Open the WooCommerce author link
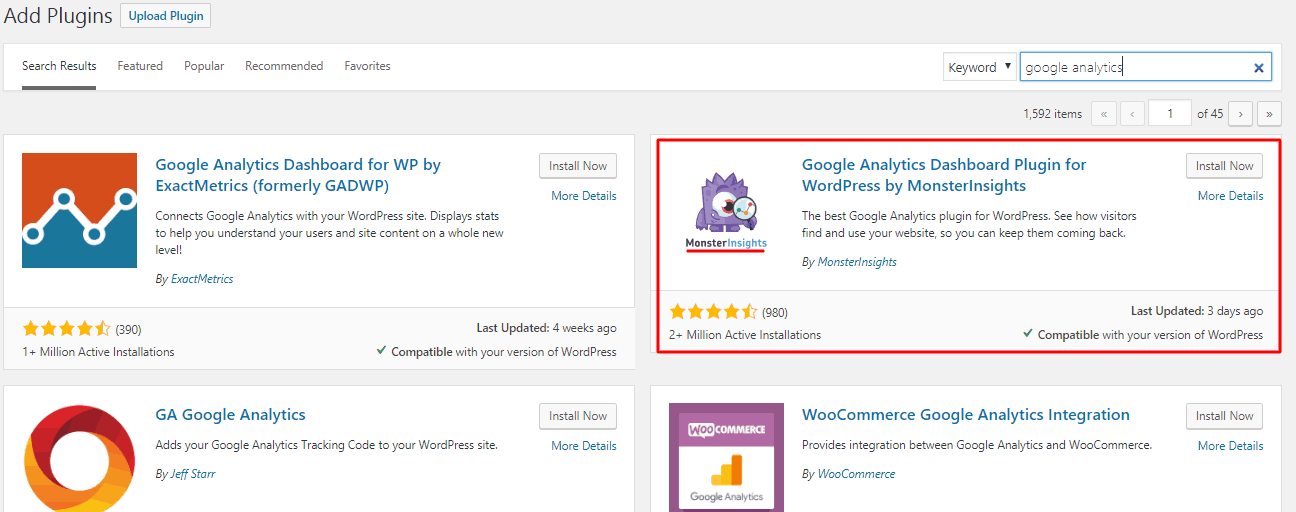The width and height of the screenshot is (1296, 512). tap(857, 474)
